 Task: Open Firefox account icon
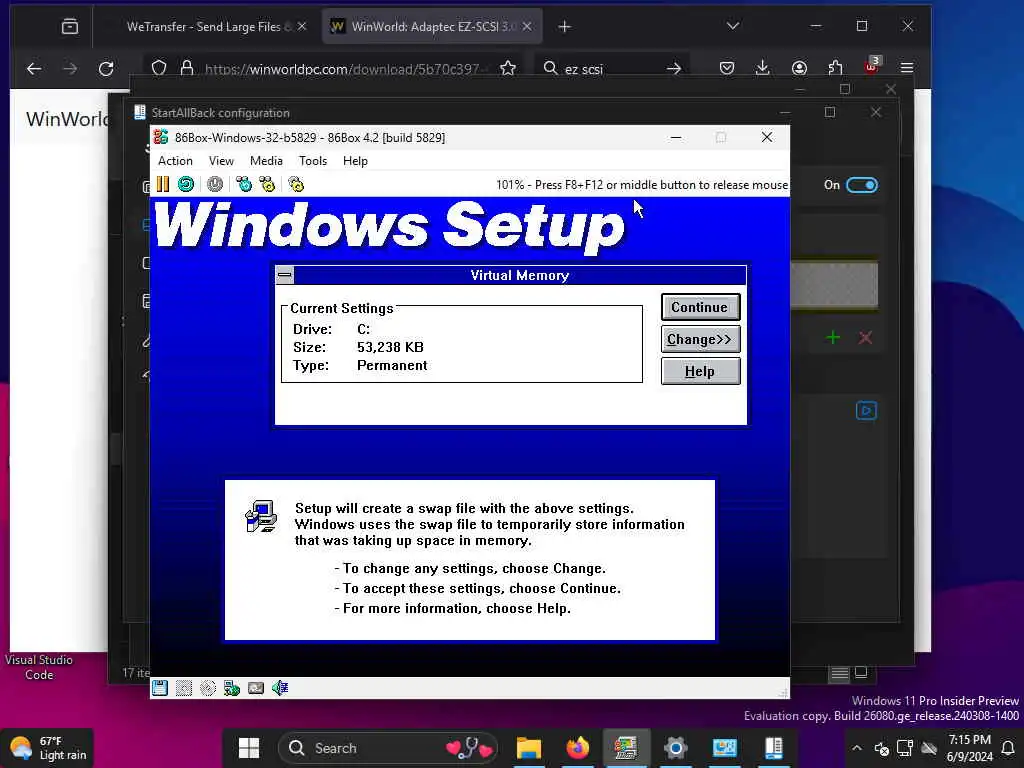click(x=799, y=68)
